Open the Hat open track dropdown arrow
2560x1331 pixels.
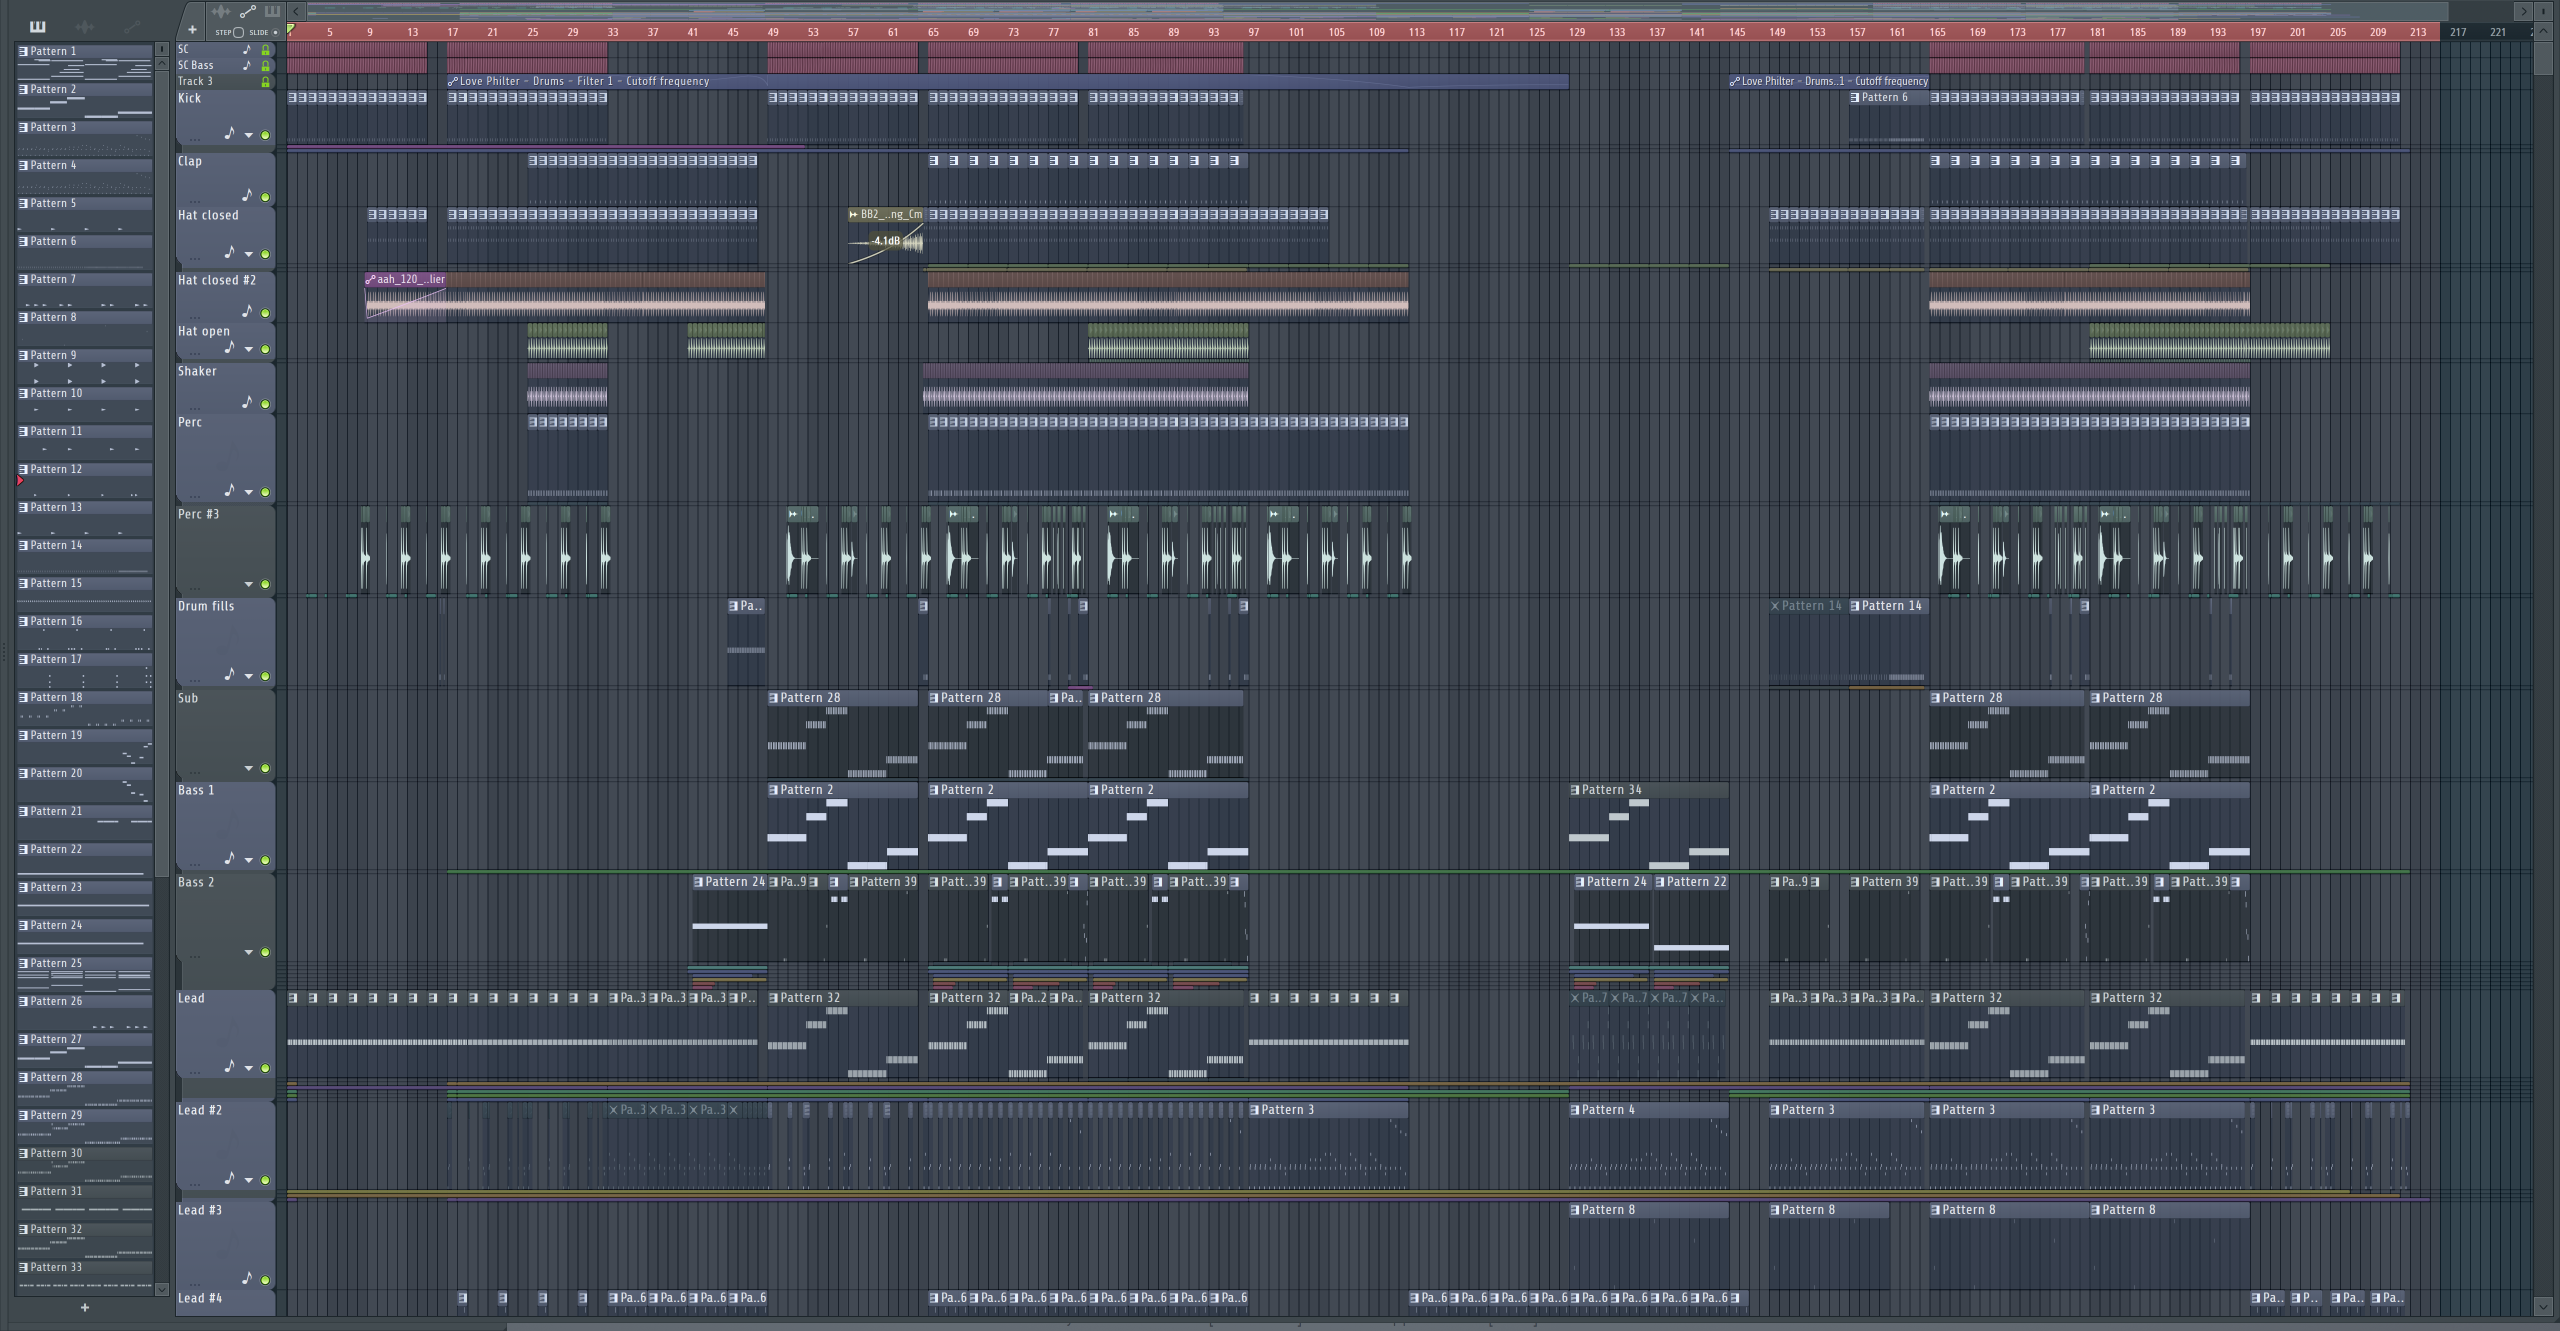(248, 349)
